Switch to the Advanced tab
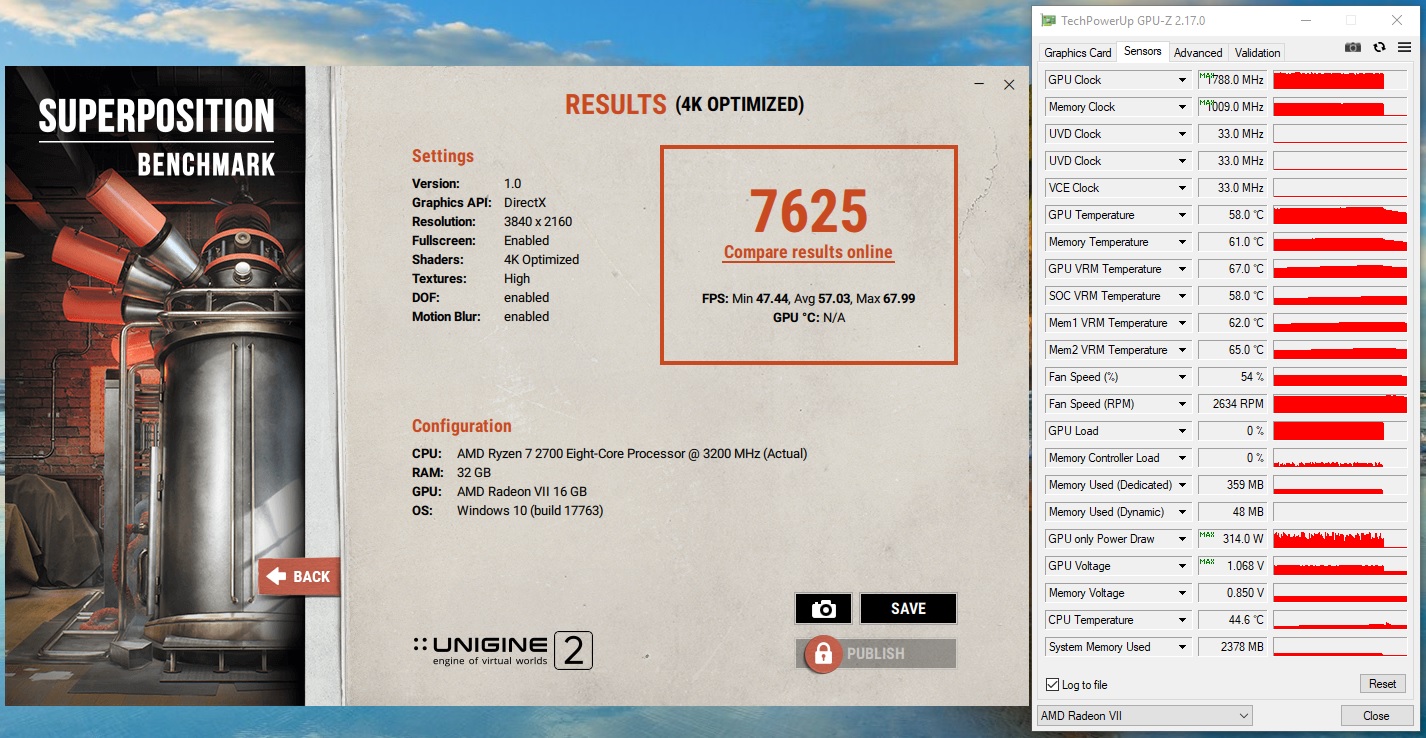 (1198, 53)
